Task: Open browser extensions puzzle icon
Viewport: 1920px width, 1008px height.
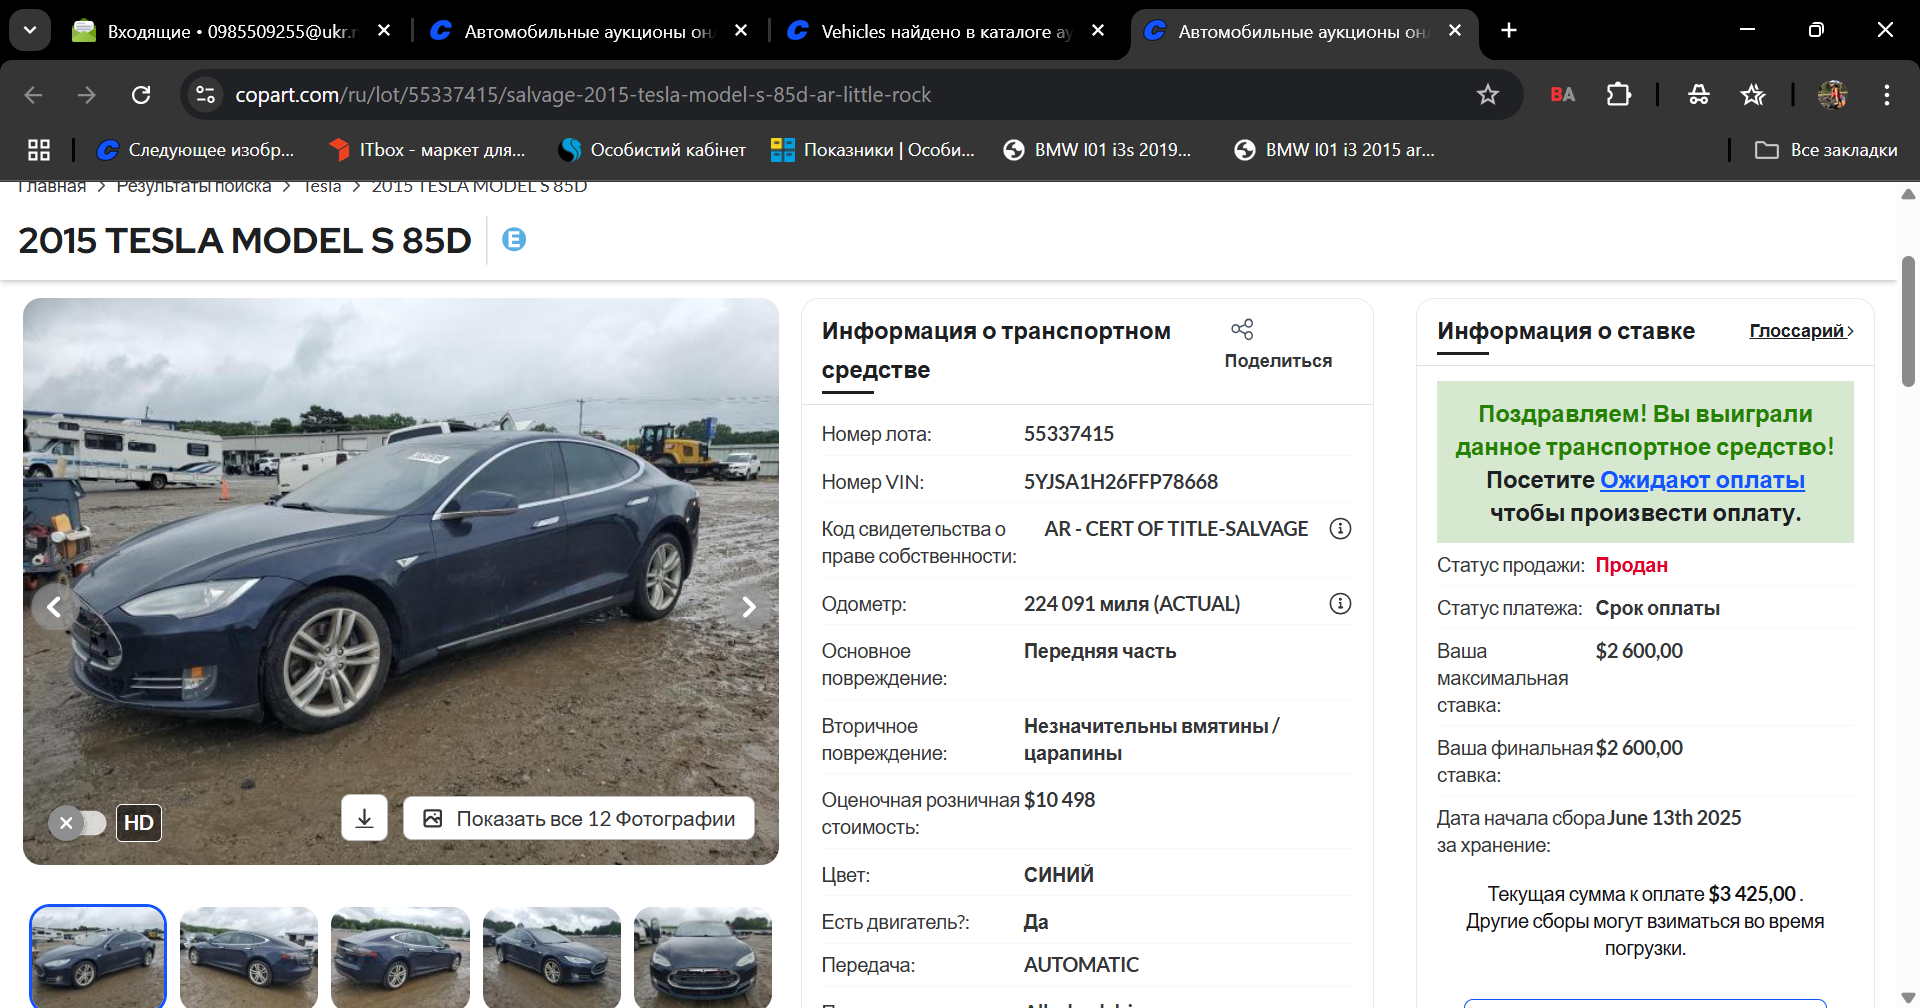Action: tap(1618, 95)
